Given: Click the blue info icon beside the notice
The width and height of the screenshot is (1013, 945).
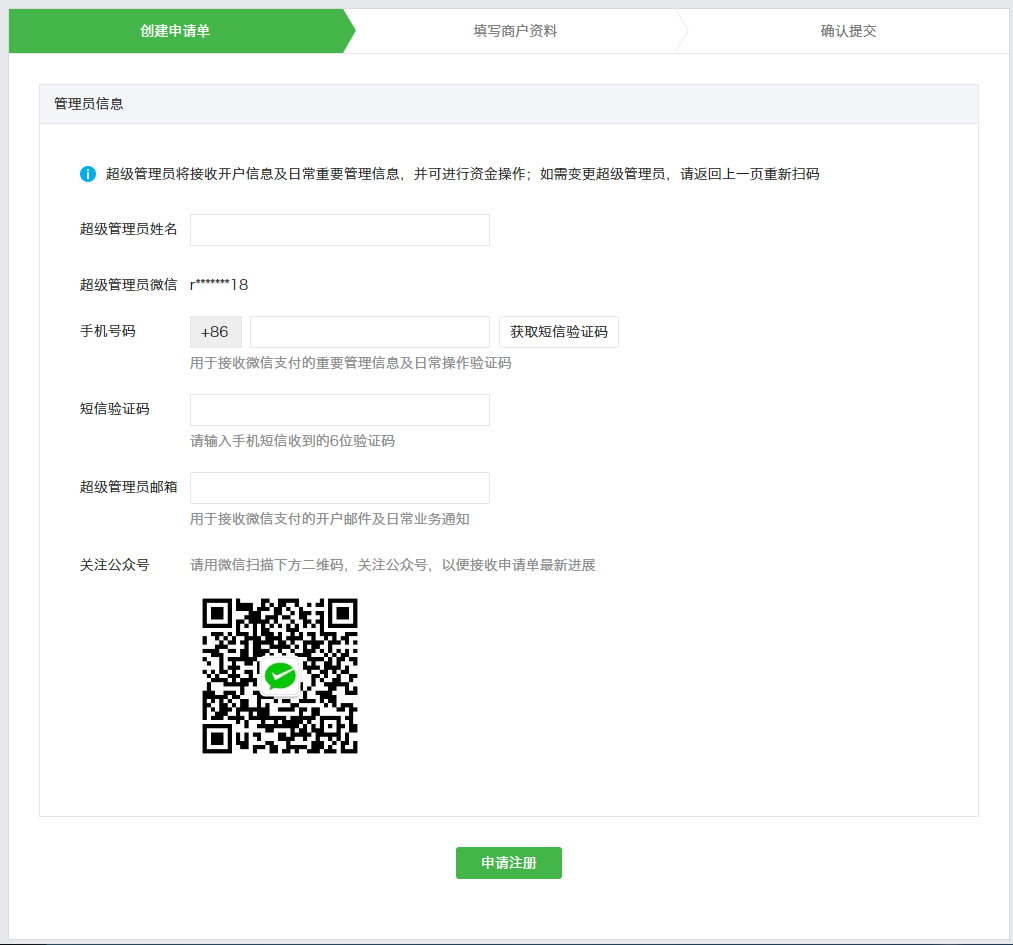Looking at the screenshot, I should click(x=88, y=174).
